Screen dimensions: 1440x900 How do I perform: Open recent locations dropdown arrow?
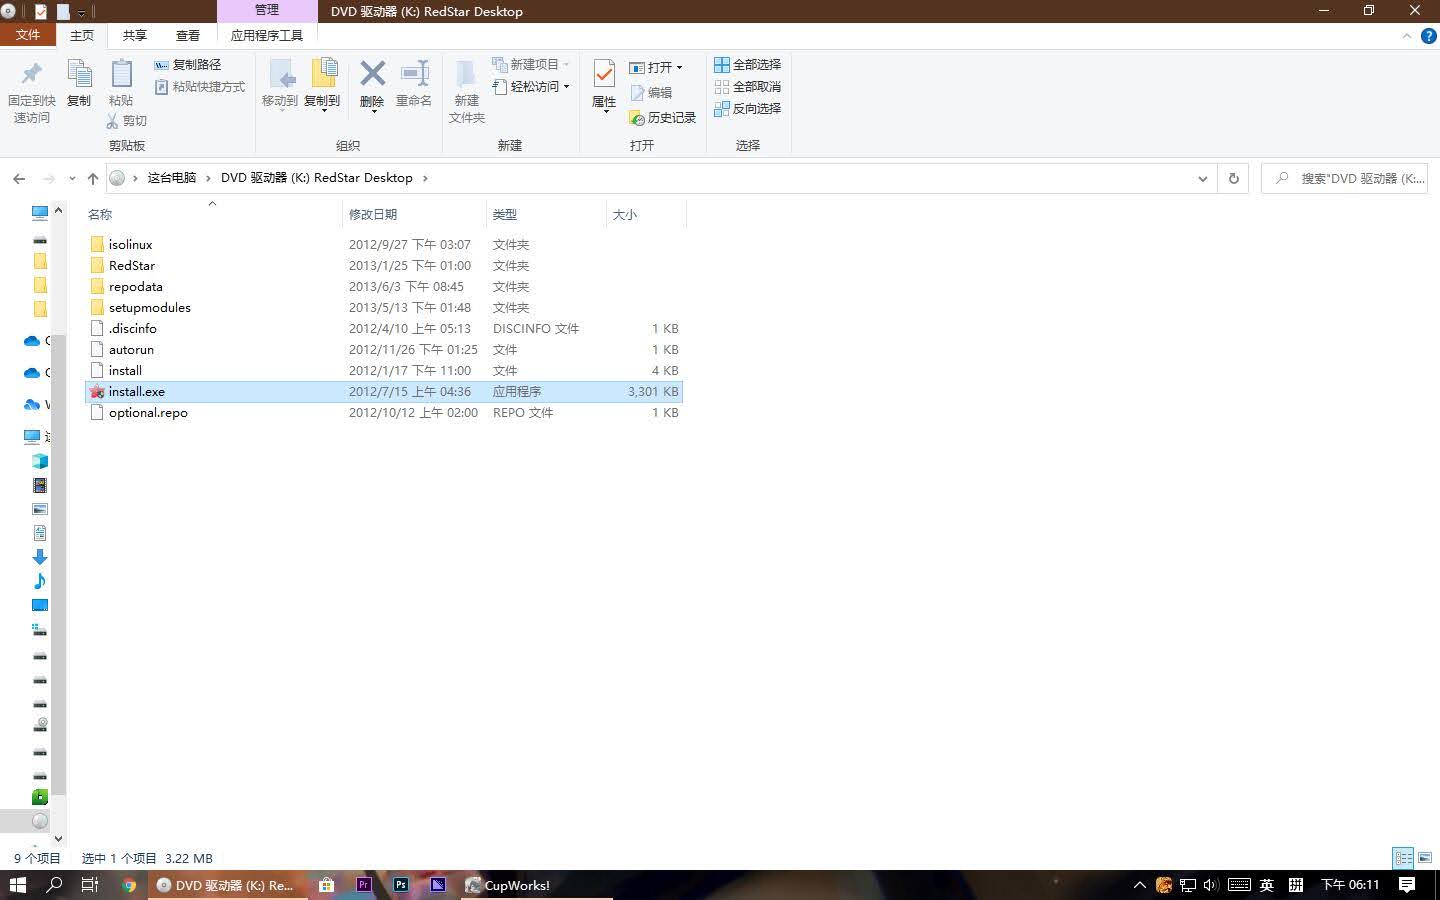[72, 178]
